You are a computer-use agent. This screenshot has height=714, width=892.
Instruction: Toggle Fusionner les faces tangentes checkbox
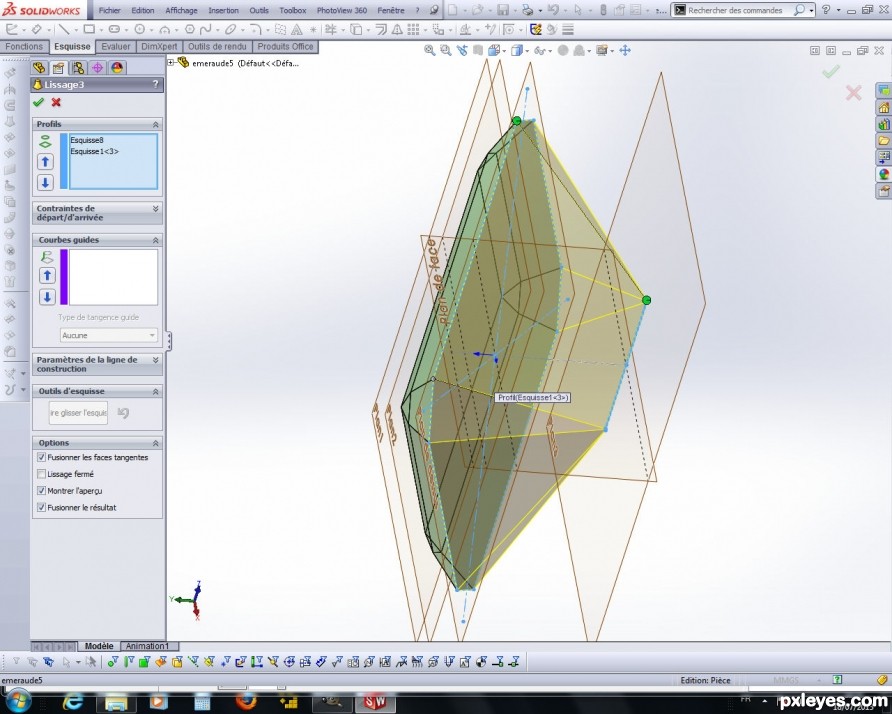click(41, 457)
